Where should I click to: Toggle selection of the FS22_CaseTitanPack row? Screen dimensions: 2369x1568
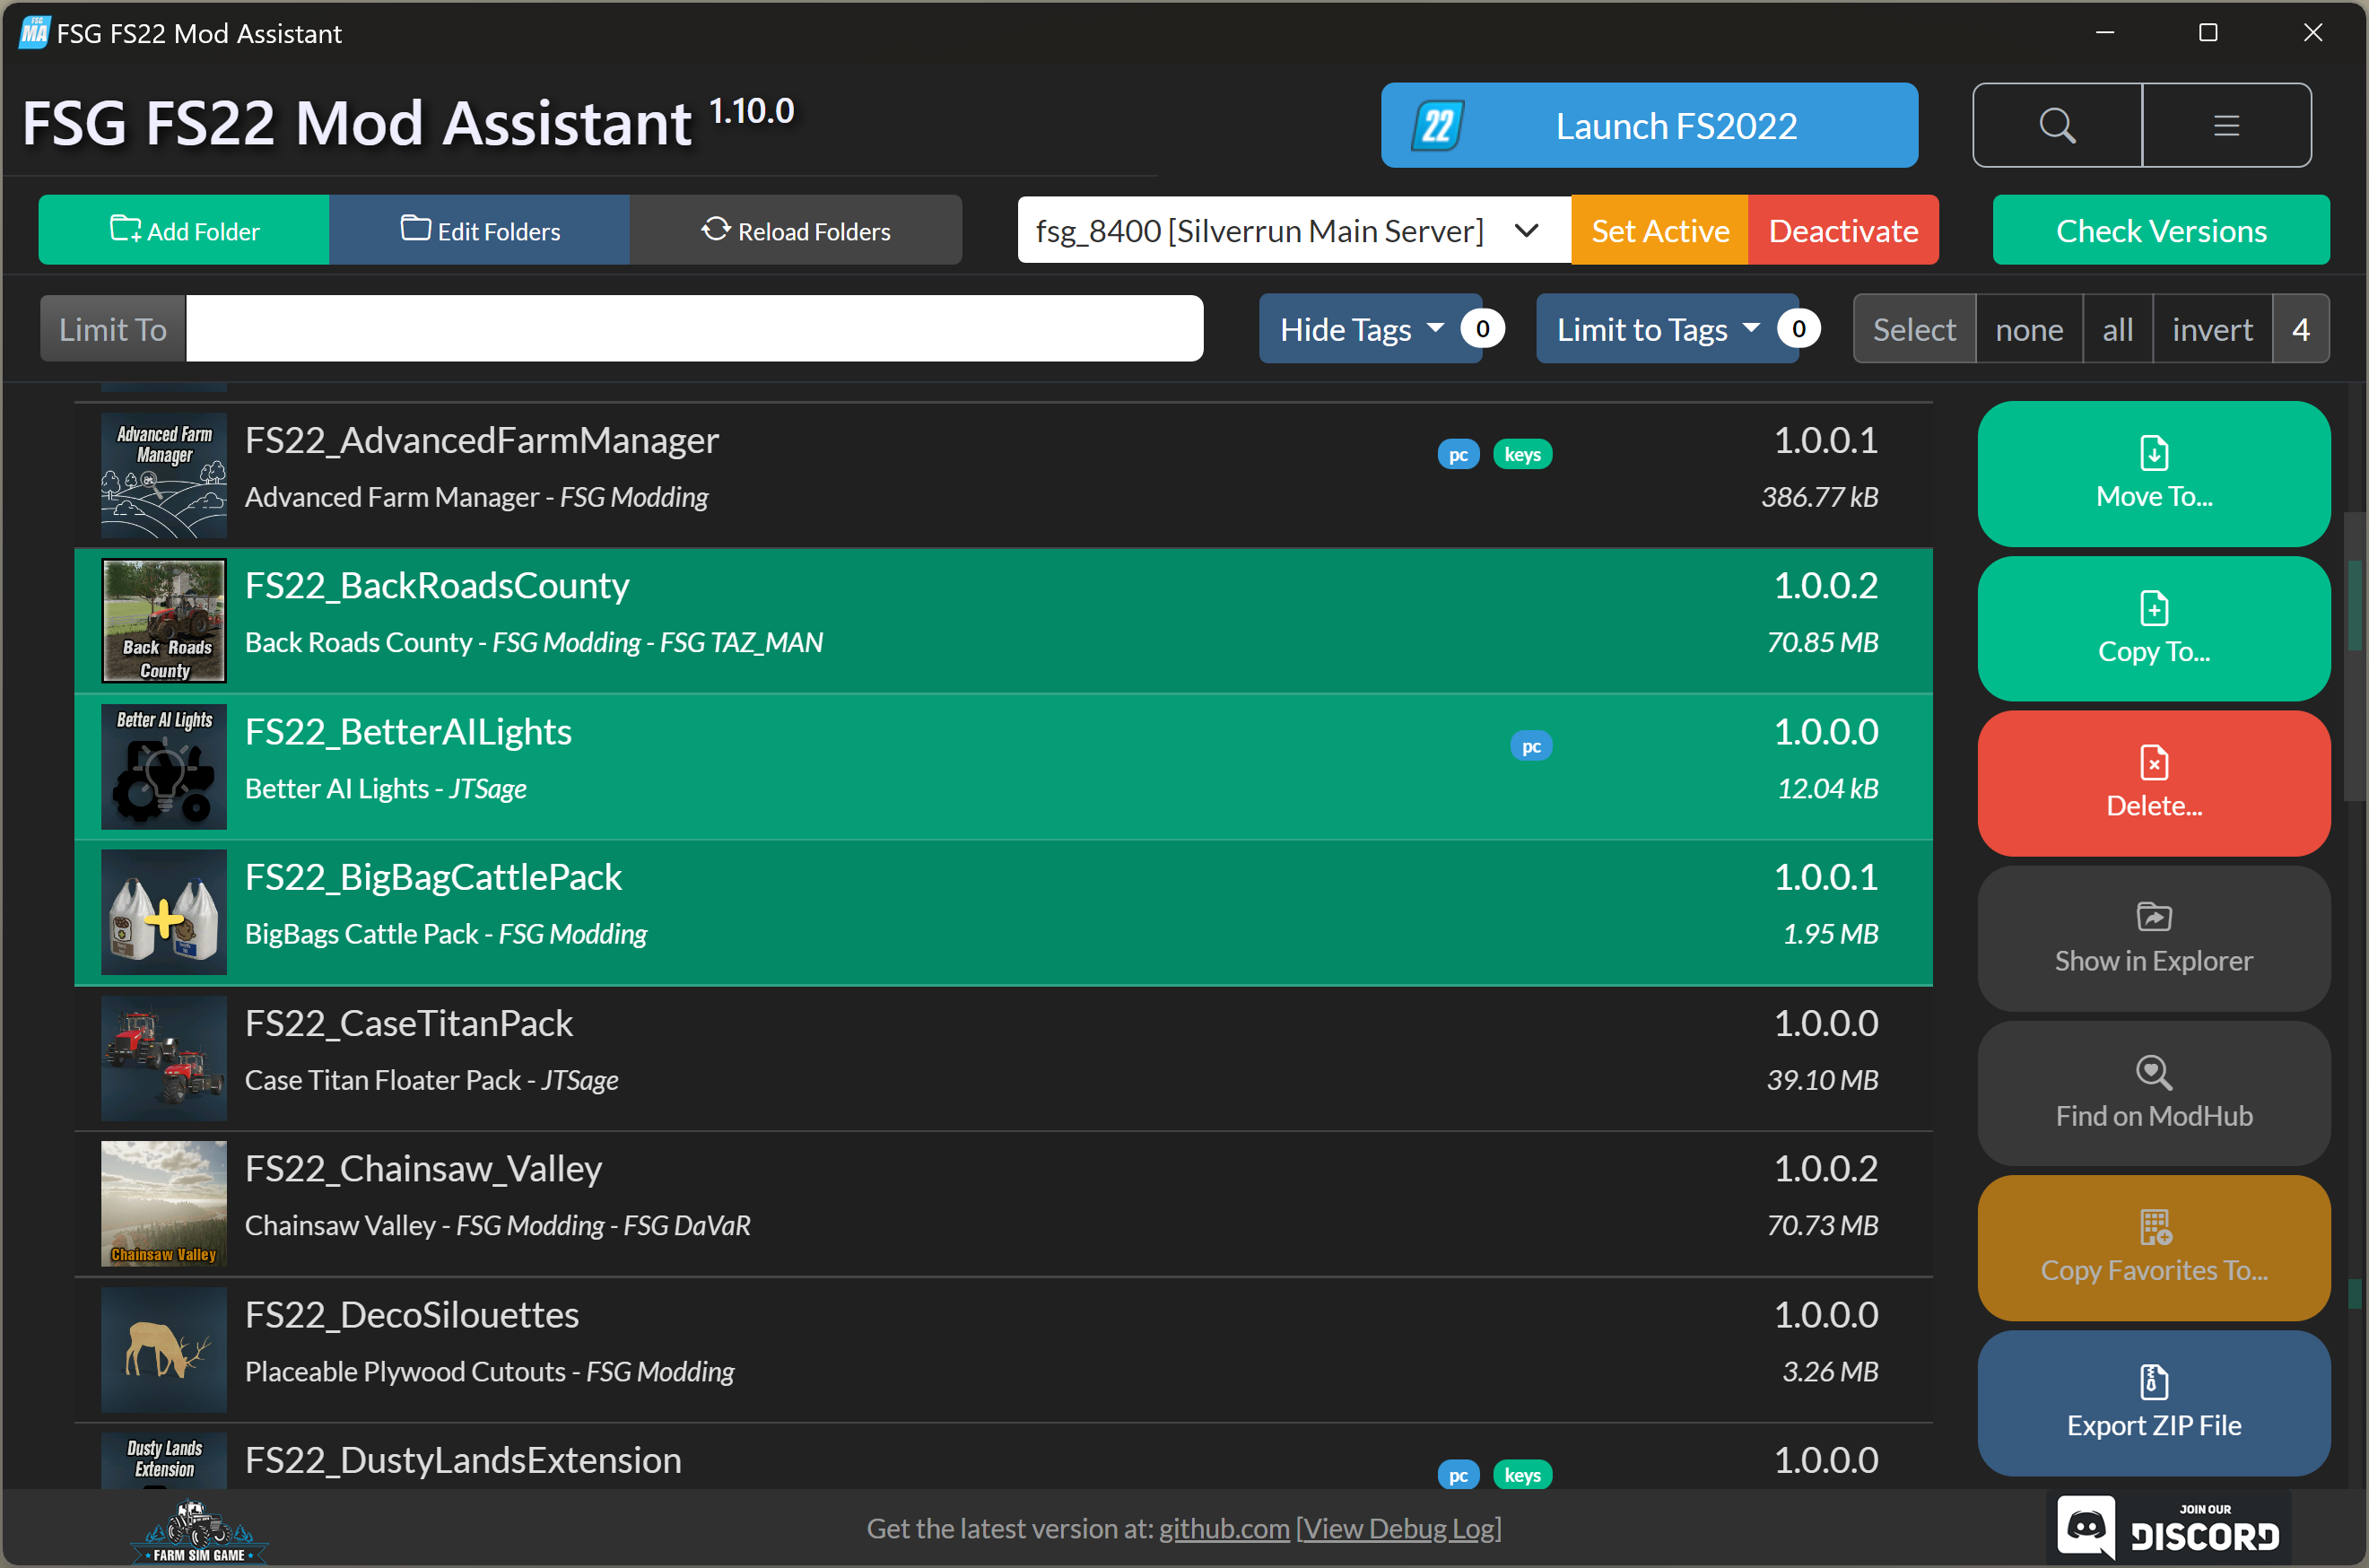[x=1000, y=1058]
